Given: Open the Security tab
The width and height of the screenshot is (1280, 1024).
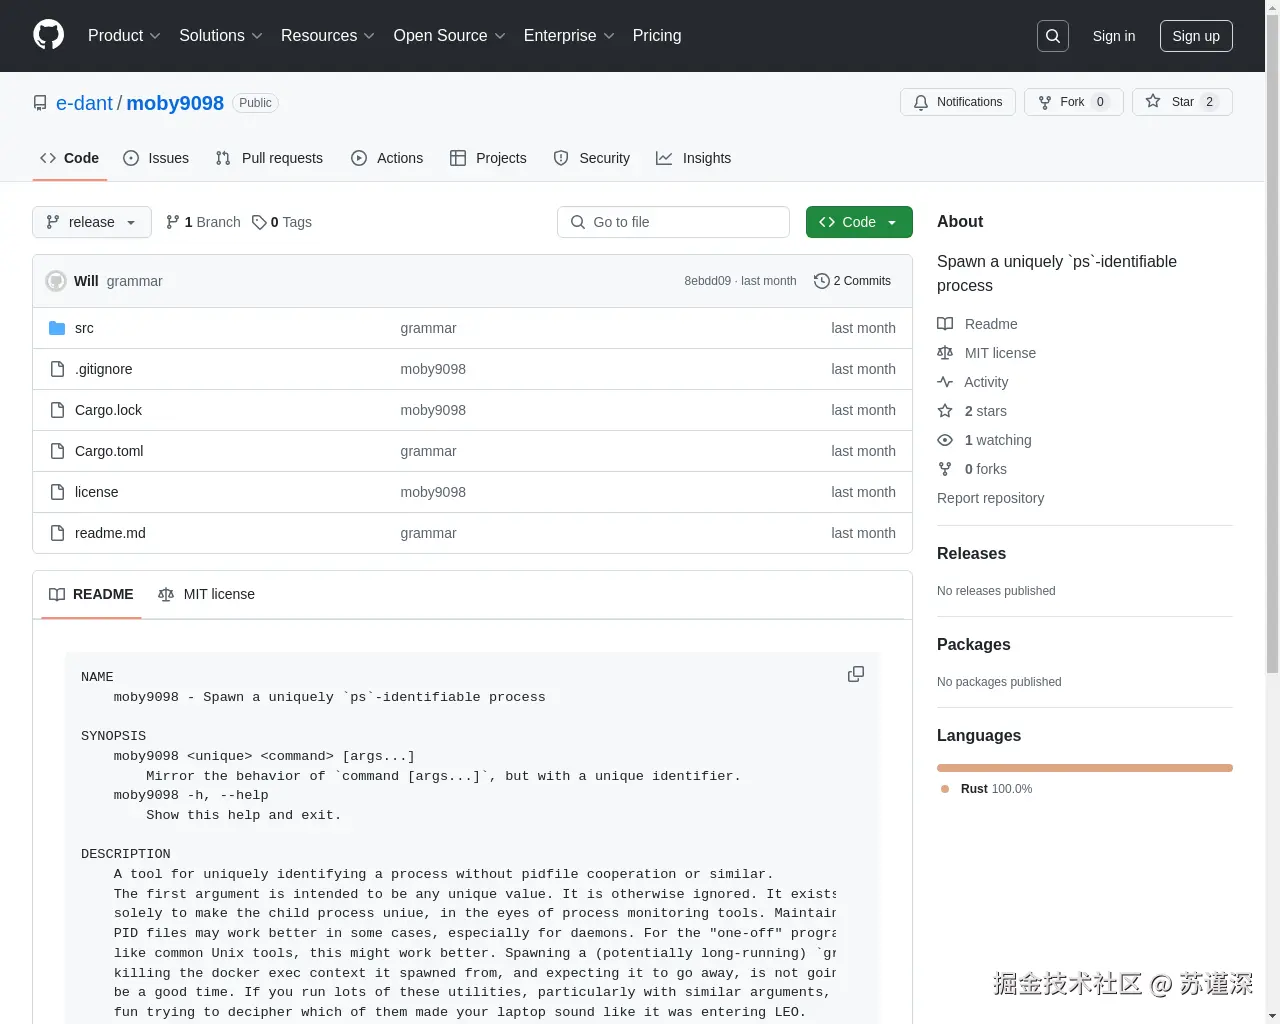Looking at the screenshot, I should (x=592, y=158).
